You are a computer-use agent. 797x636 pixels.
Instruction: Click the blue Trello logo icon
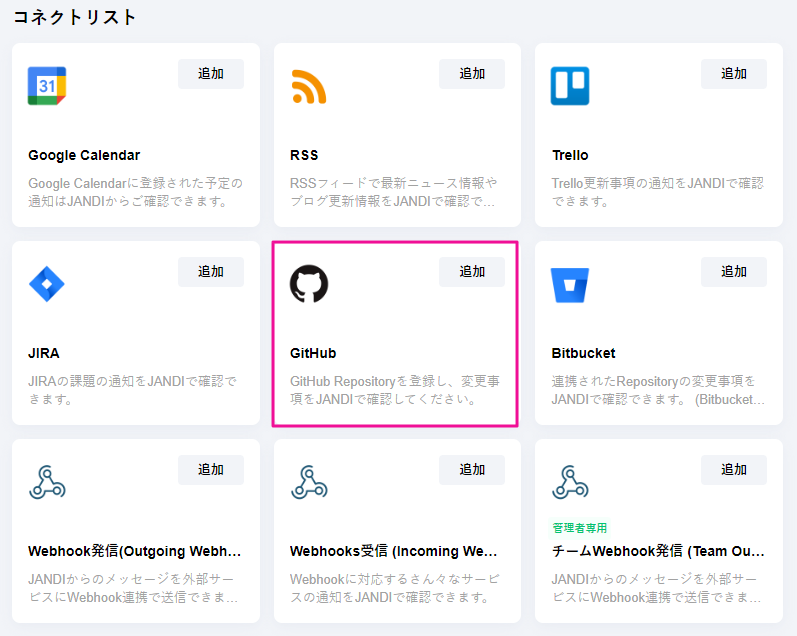tap(570, 86)
